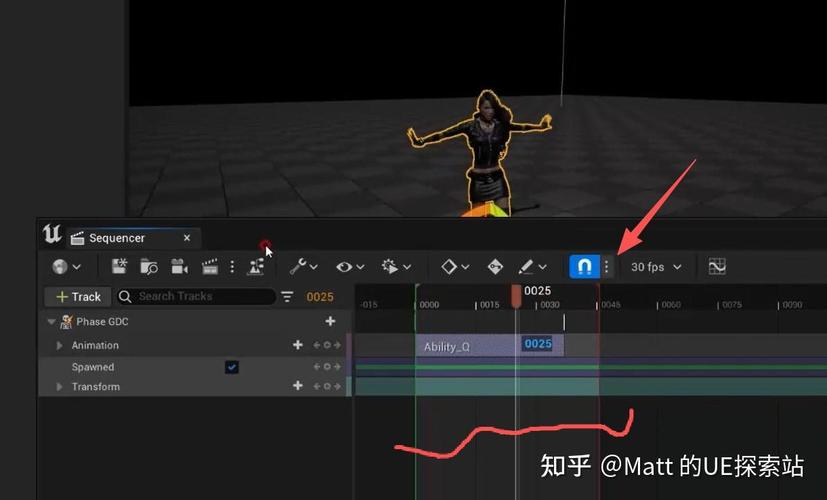This screenshot has height=500, width=827.
Task: Expand the Transform track
Action: point(60,387)
